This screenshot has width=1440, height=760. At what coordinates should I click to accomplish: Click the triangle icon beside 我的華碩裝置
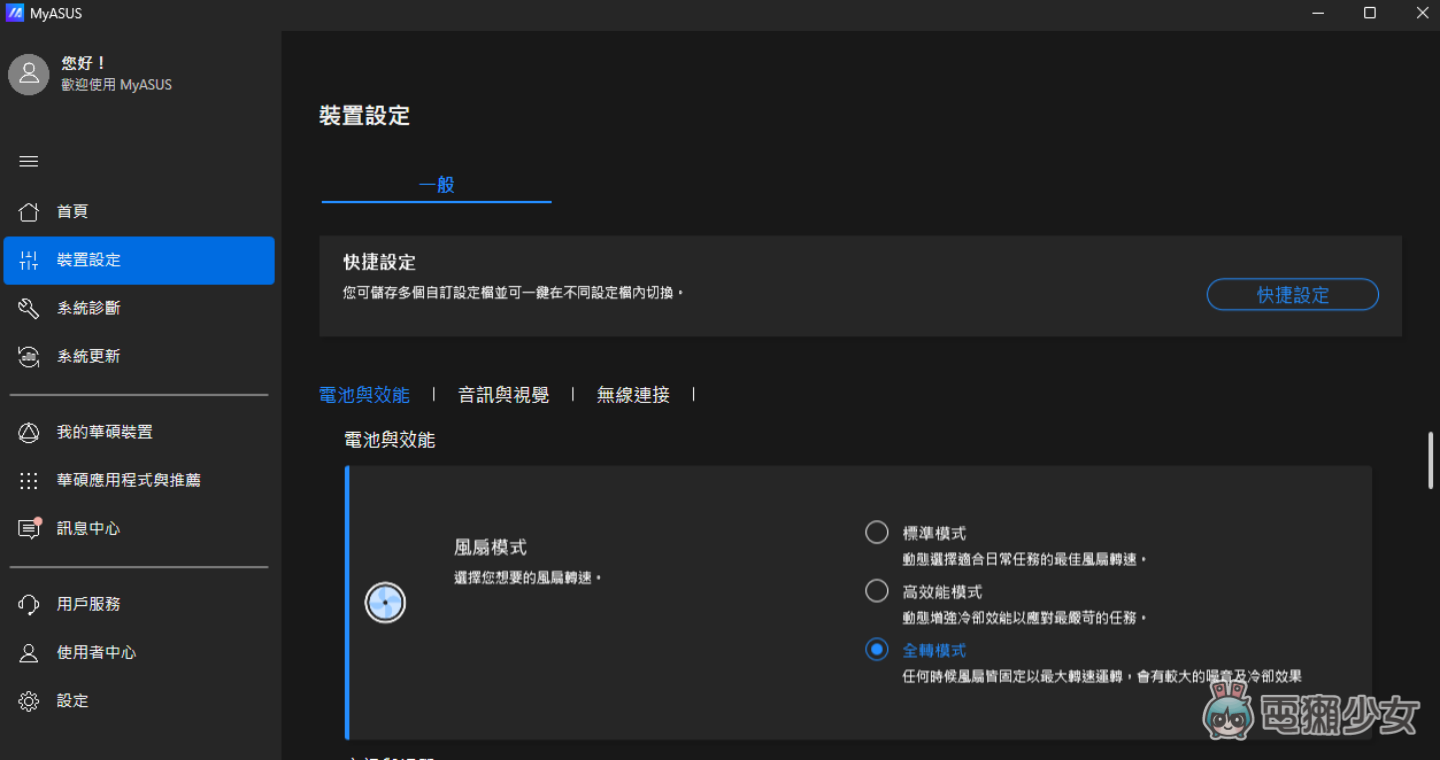pyautogui.click(x=29, y=432)
